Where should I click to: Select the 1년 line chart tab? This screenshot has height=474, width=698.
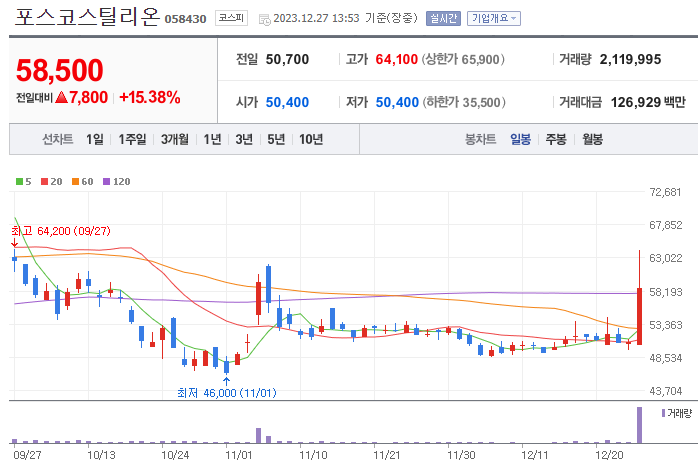pyautogui.click(x=212, y=139)
